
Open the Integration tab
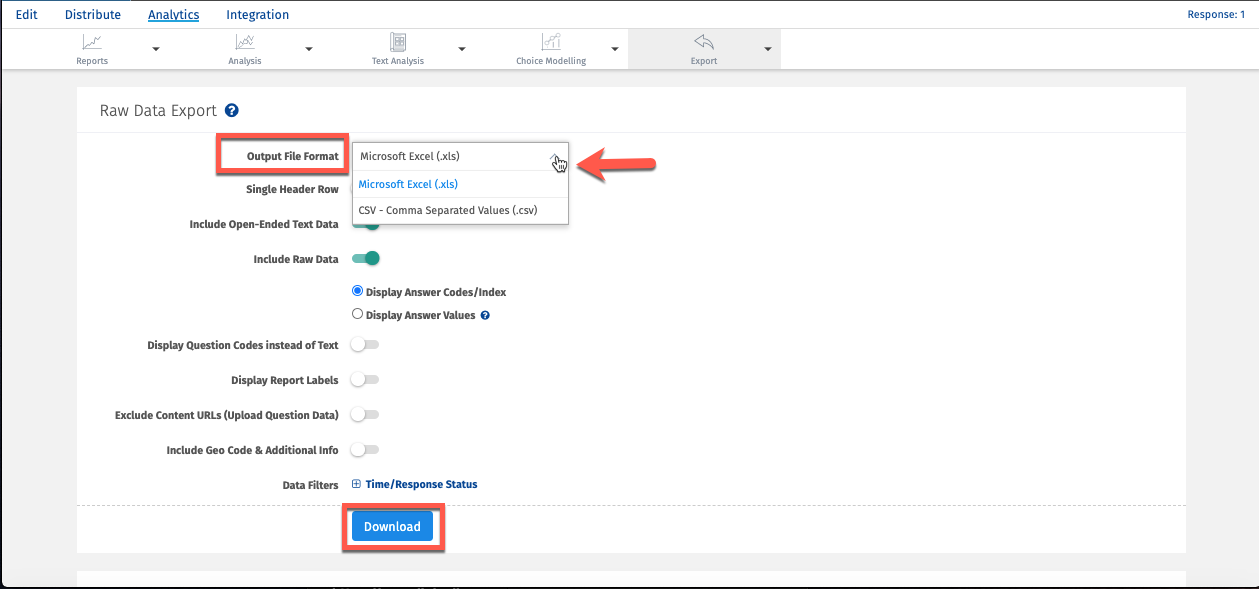tap(258, 15)
